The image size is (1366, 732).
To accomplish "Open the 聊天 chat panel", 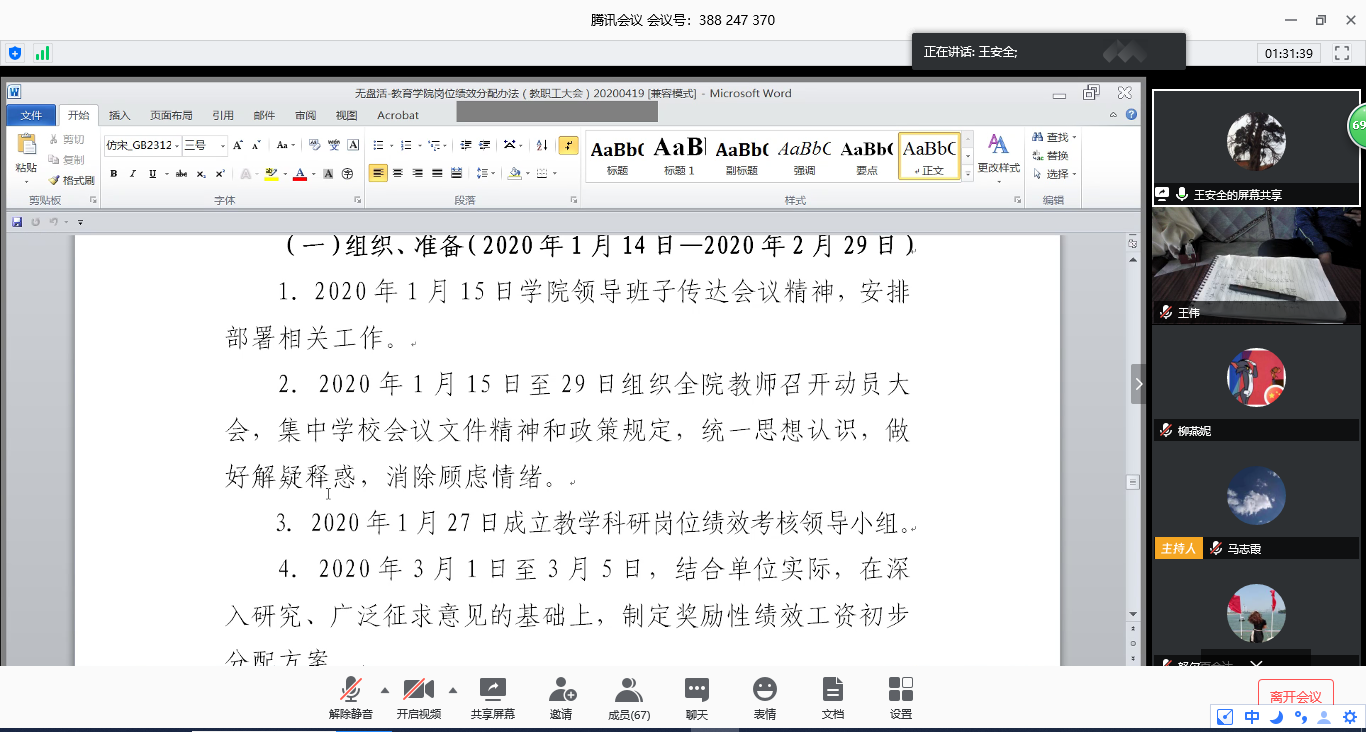I will coord(696,691).
